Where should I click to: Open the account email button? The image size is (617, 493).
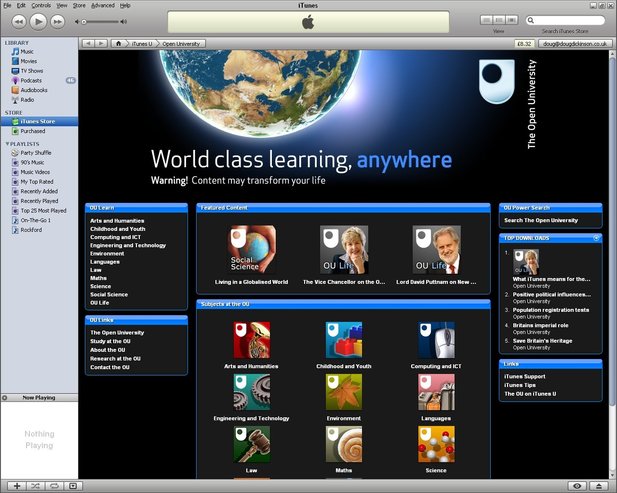pyautogui.click(x=575, y=44)
